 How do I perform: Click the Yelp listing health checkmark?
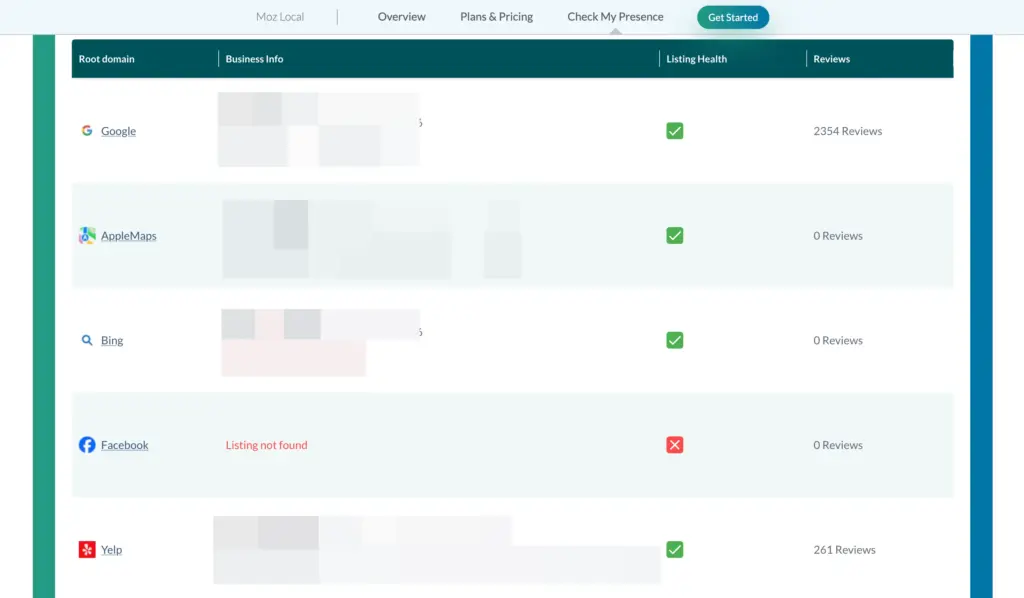pos(675,550)
